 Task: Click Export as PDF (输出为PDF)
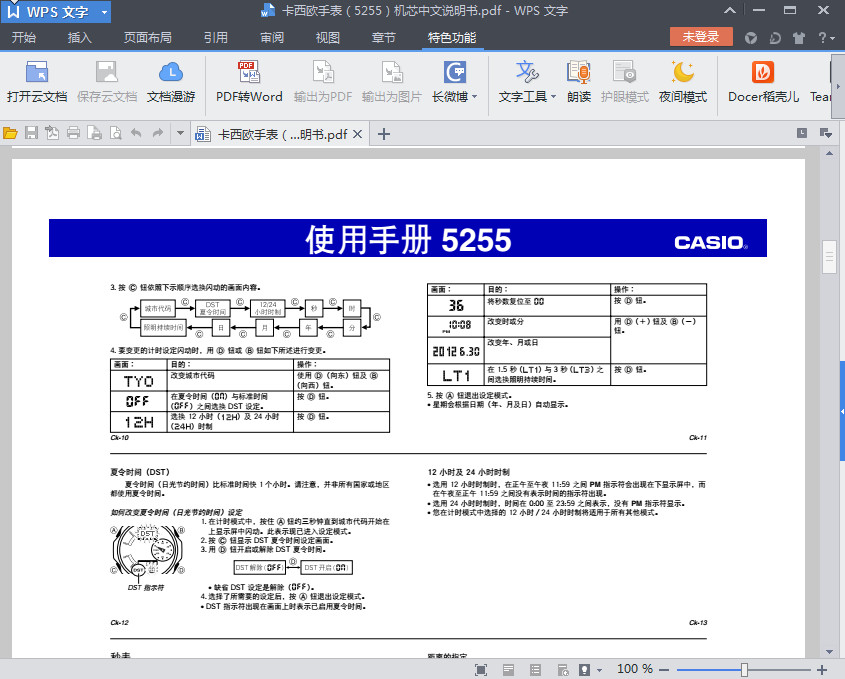click(x=323, y=82)
